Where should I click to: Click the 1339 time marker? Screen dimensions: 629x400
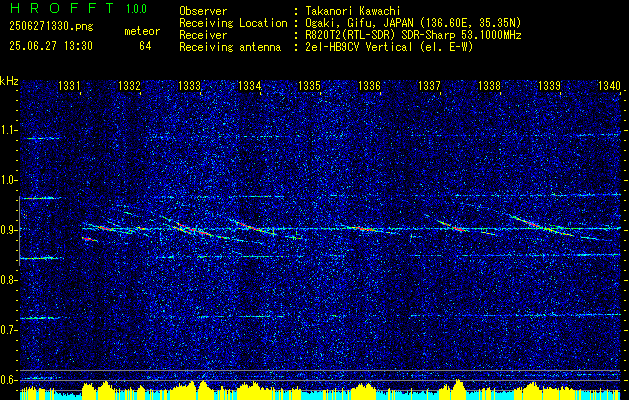(549, 85)
